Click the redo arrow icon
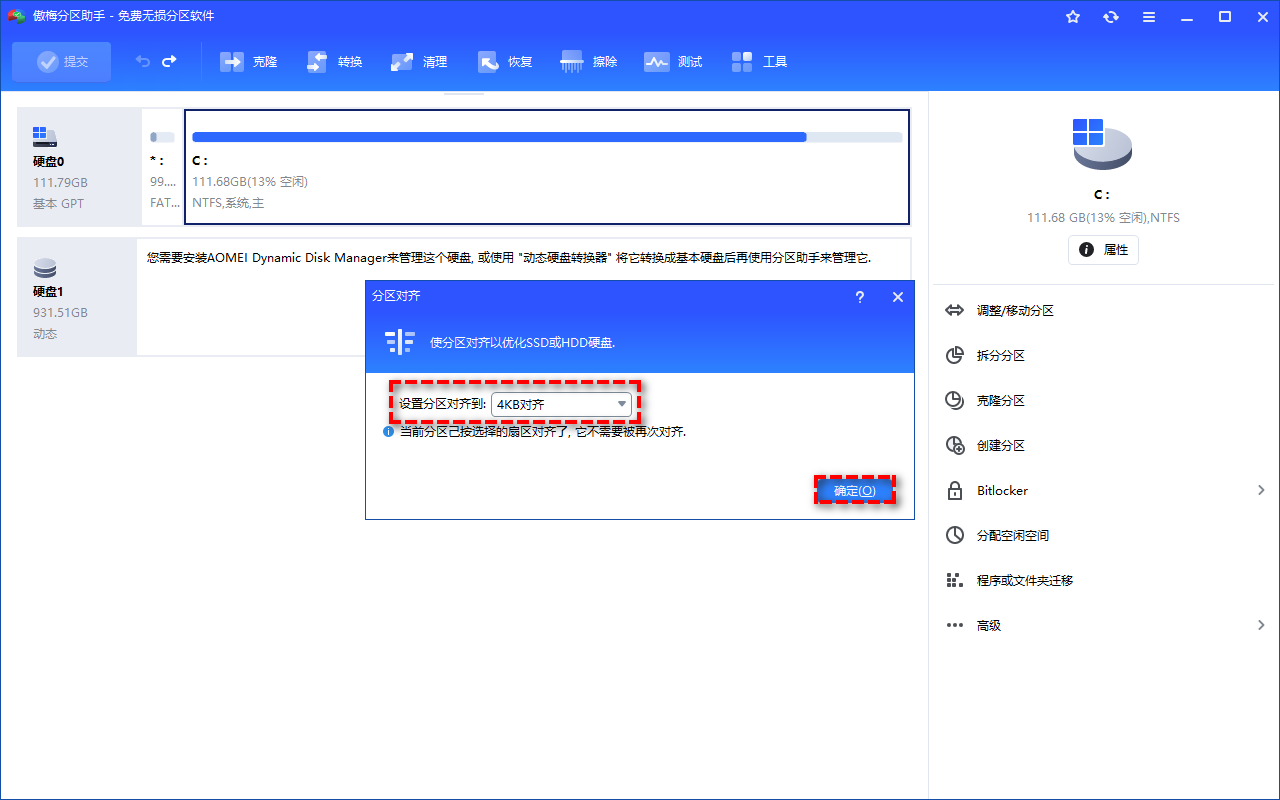This screenshot has width=1280, height=800. (x=168, y=61)
